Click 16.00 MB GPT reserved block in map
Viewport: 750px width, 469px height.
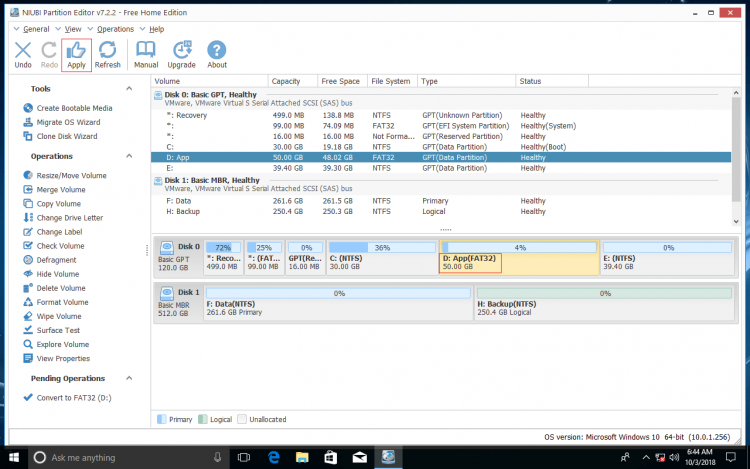pyautogui.click(x=306, y=258)
